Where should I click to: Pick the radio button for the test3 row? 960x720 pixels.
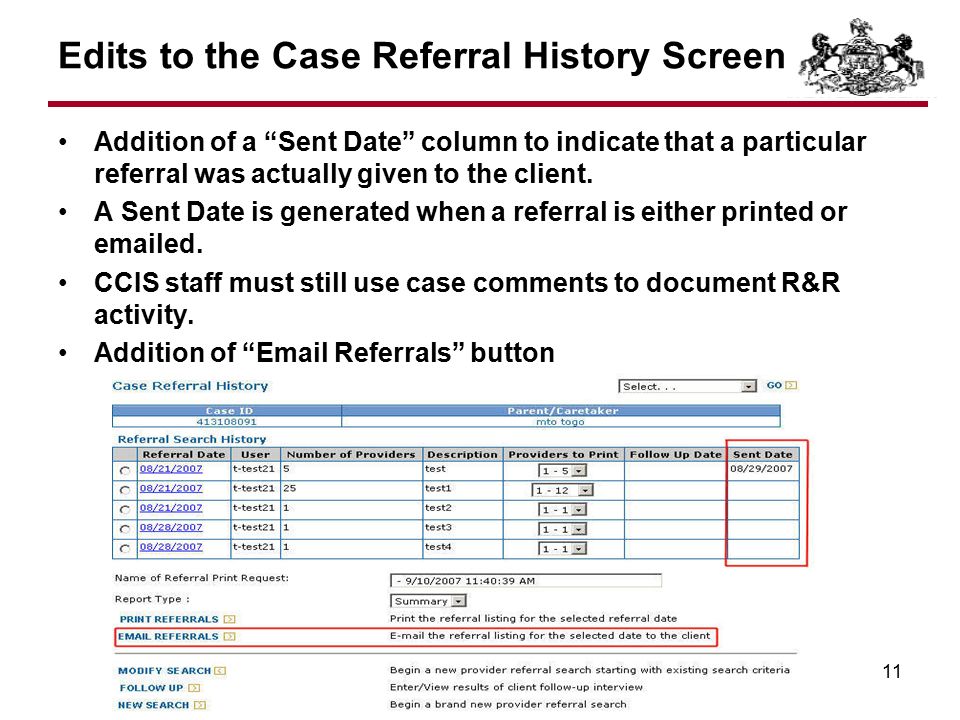[125, 529]
